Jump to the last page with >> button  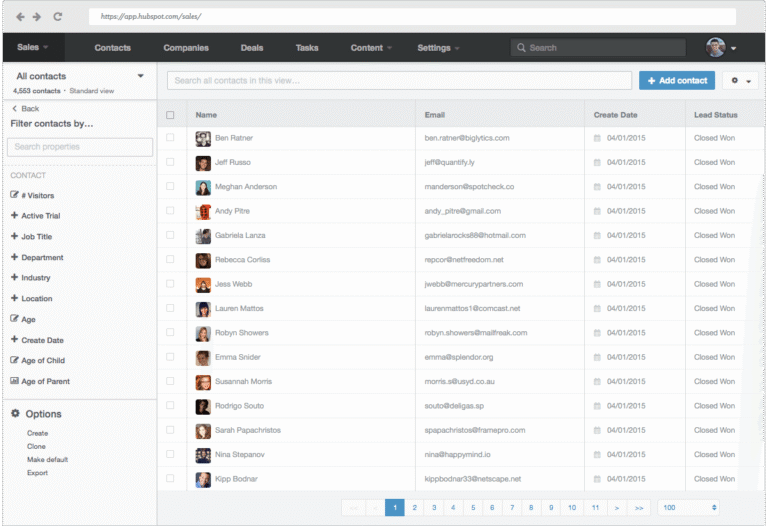(639, 507)
